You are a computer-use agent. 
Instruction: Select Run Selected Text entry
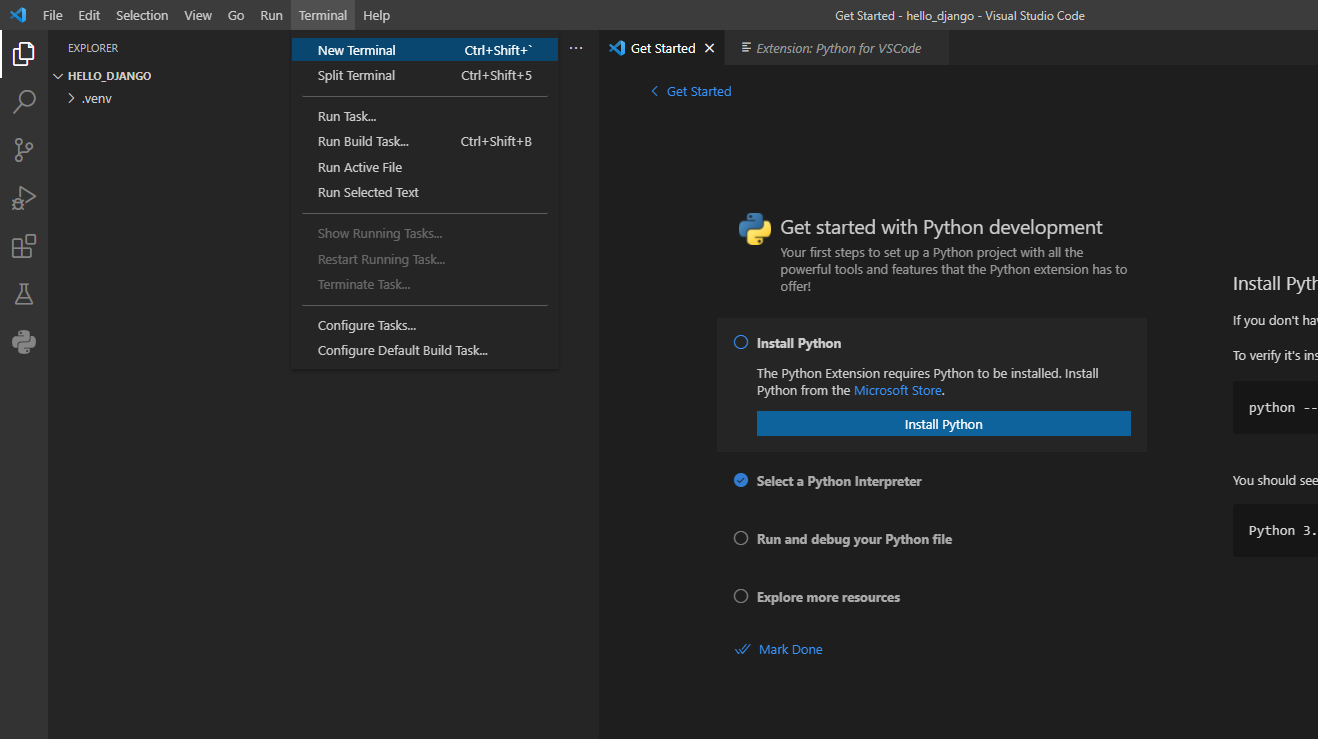[425, 192]
